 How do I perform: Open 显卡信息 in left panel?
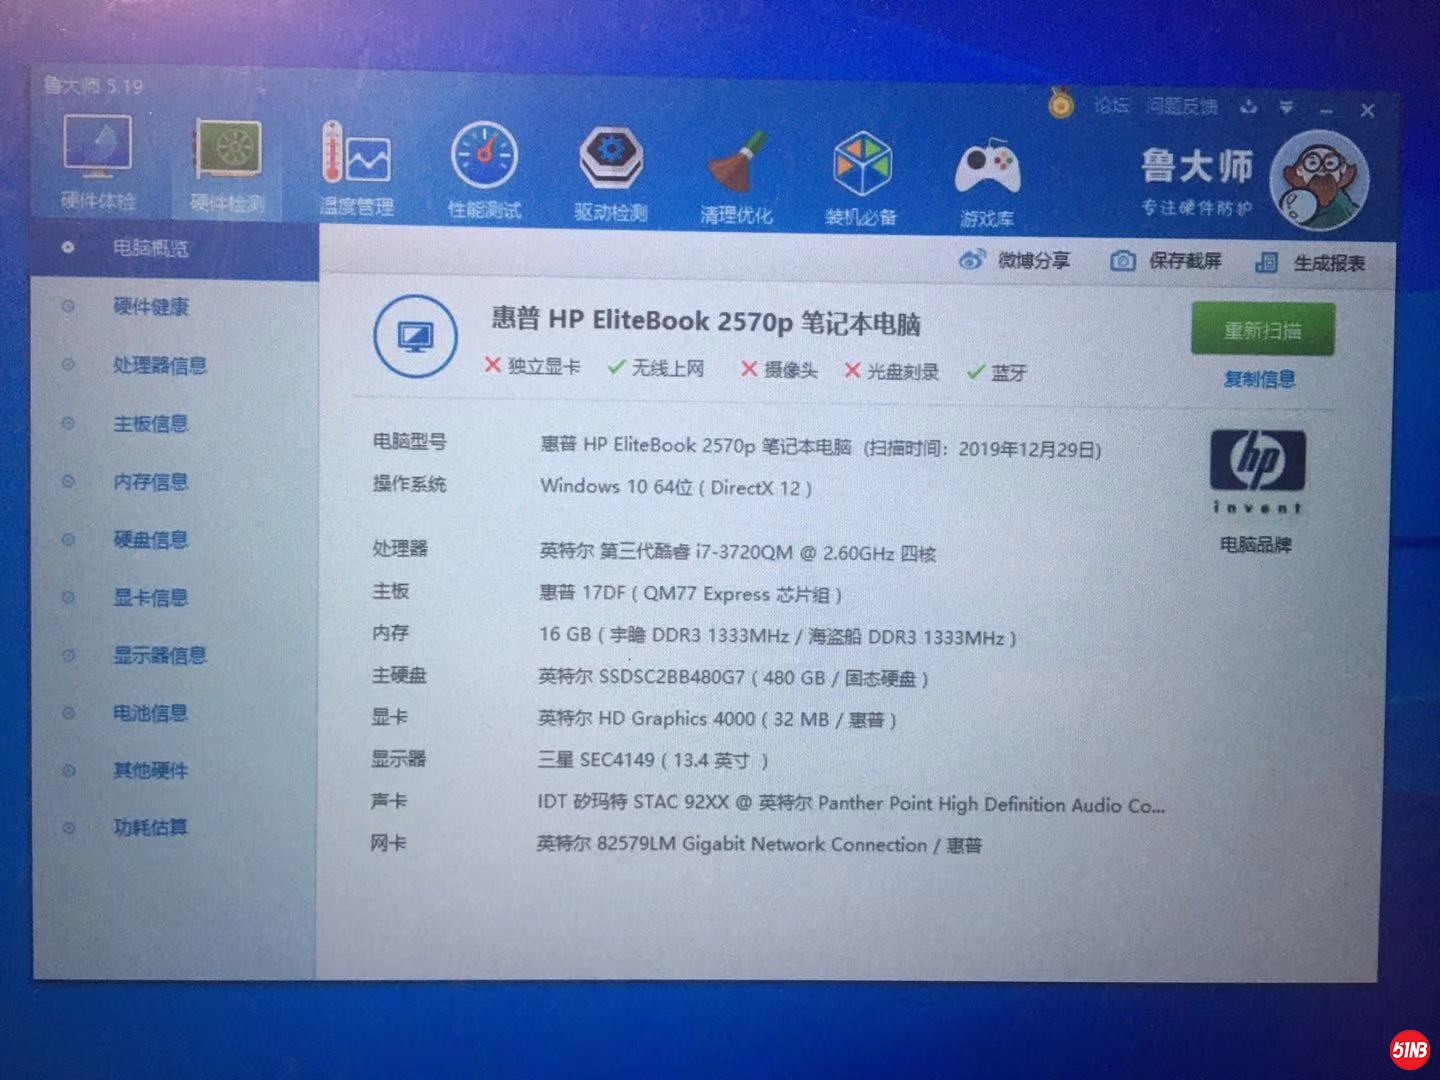[x=150, y=598]
